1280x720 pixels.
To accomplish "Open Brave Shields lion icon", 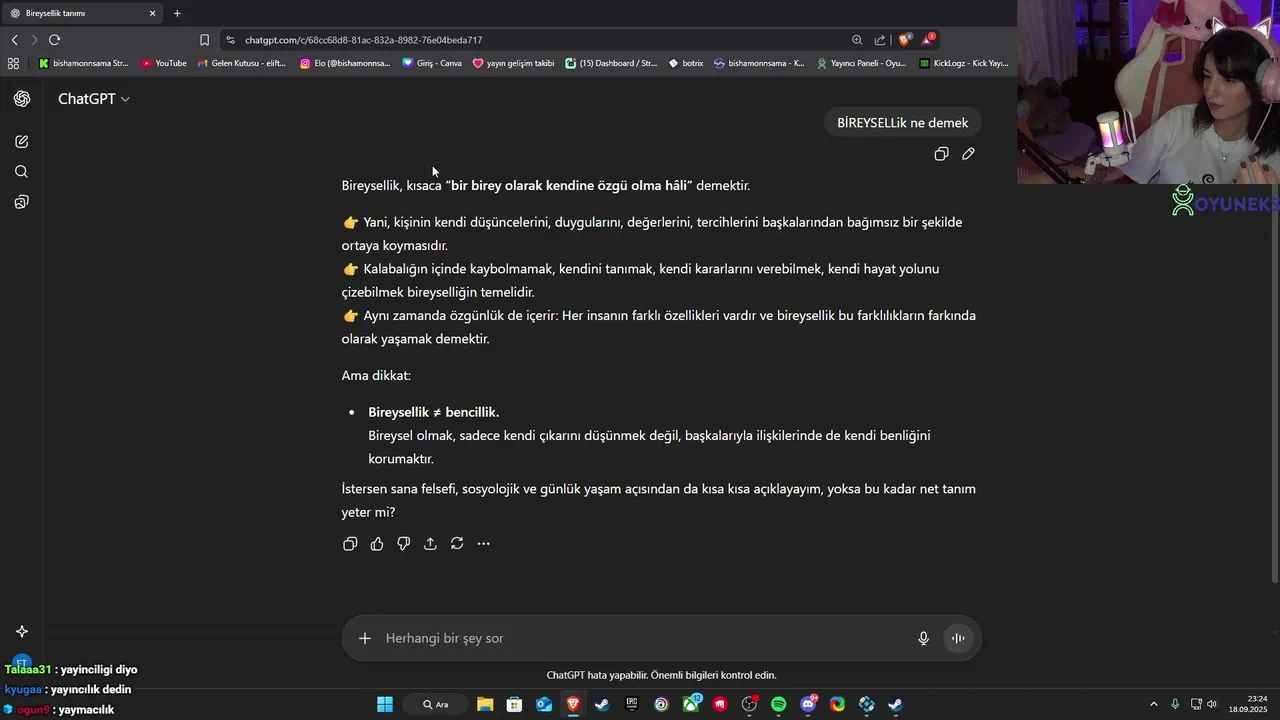I will tap(905, 40).
